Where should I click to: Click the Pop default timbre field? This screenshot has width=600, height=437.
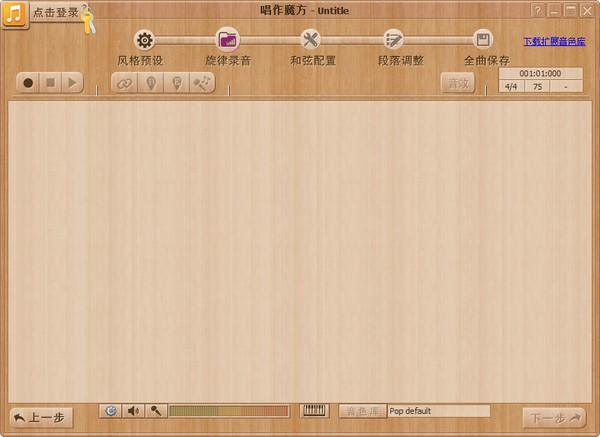coord(438,411)
